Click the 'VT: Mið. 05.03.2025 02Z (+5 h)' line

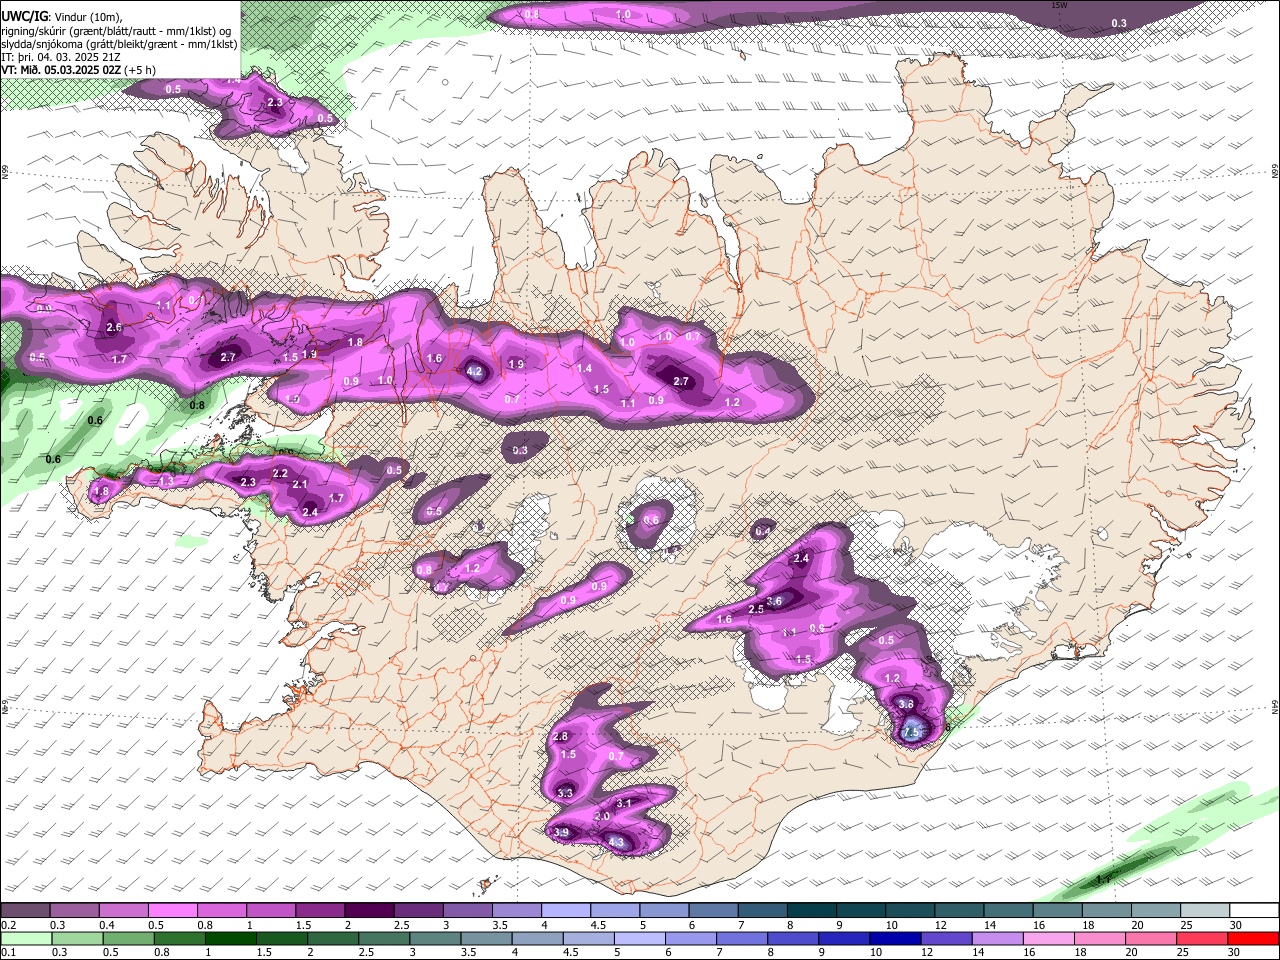click(x=78, y=70)
